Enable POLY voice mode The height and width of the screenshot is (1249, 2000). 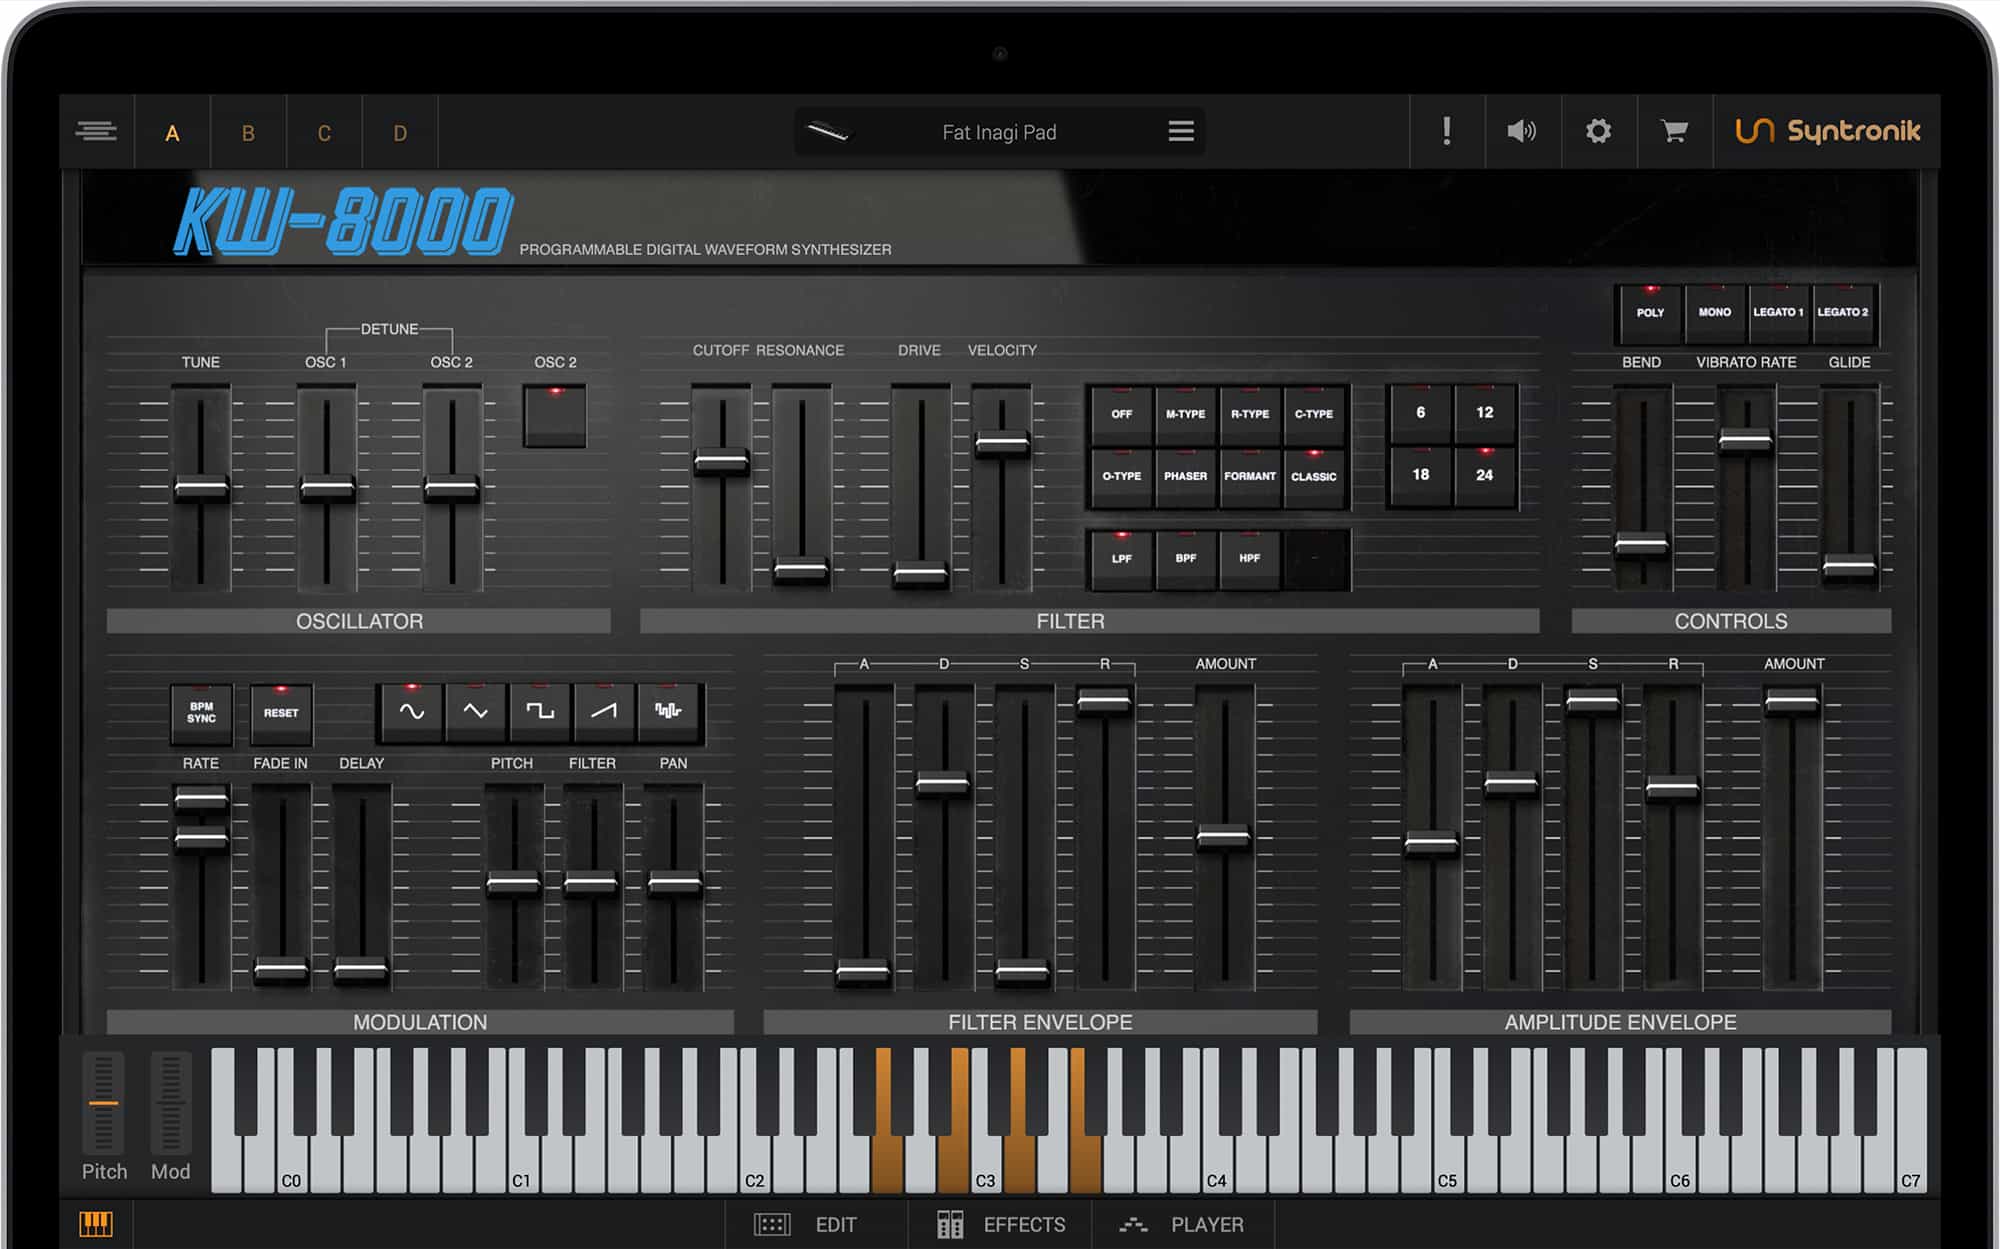(x=1650, y=313)
